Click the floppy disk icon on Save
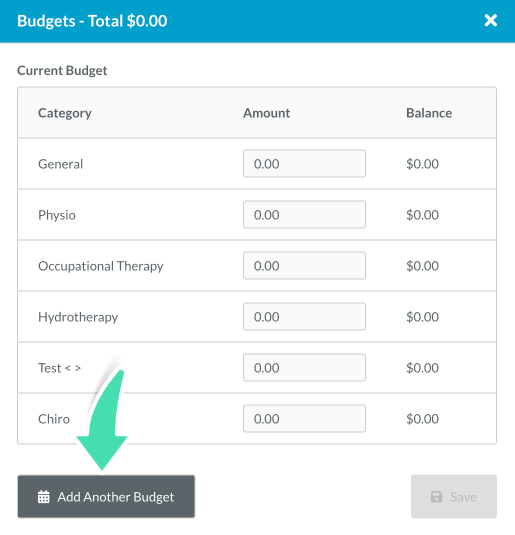Screen dimensions: 515x535 [x=436, y=496]
